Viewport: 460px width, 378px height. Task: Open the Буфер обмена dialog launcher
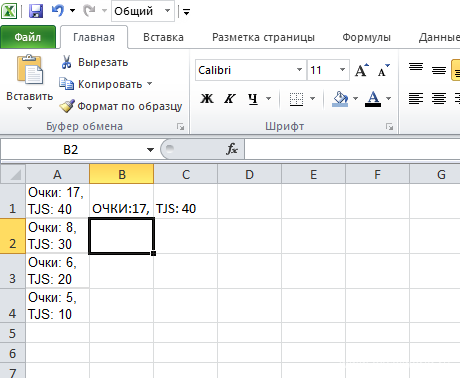[x=181, y=126]
